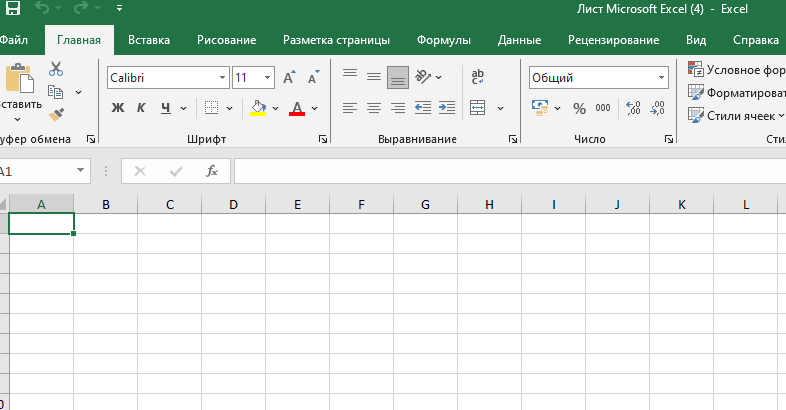Image resolution: width=786 pixels, height=410 pixels.
Task: Open the Файл tab
Action: click(x=14, y=40)
